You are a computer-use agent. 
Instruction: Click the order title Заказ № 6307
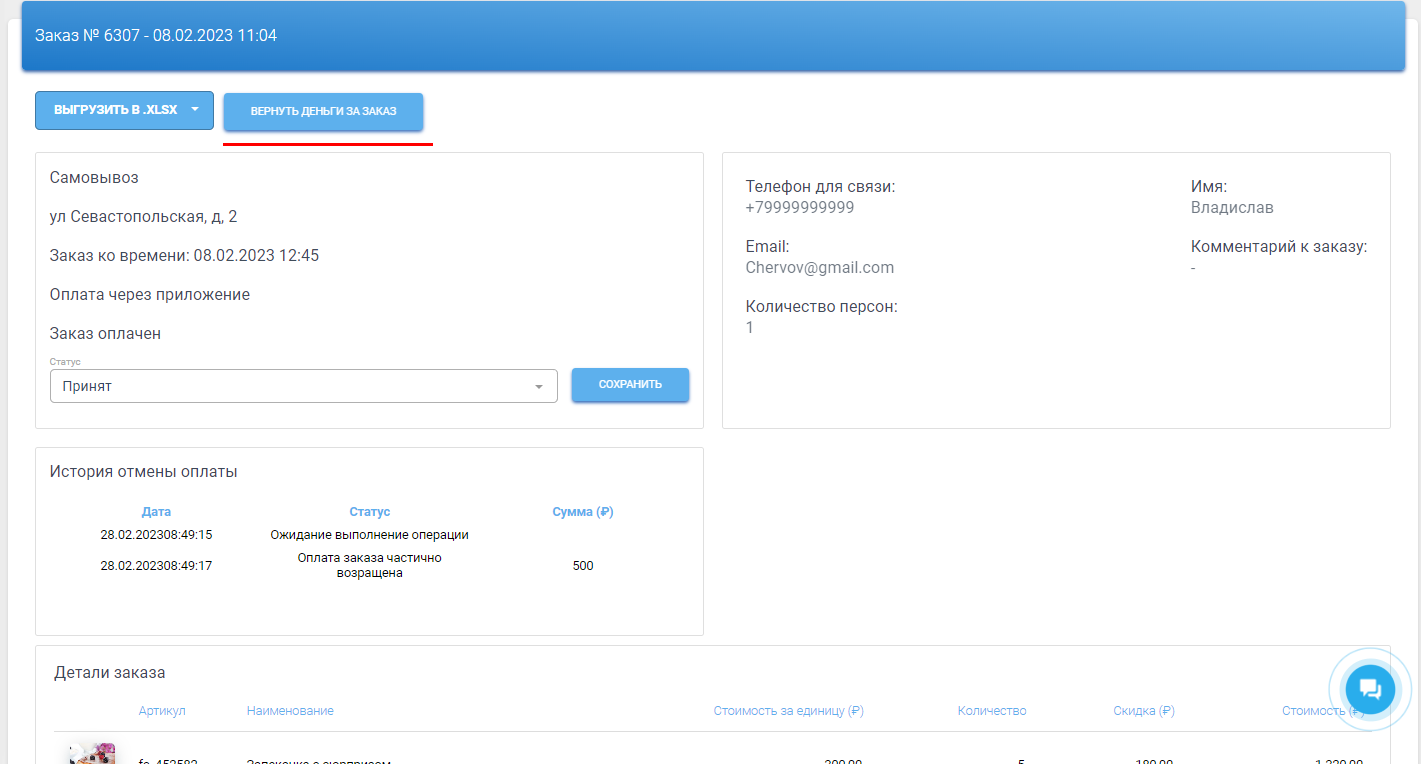[156, 36]
